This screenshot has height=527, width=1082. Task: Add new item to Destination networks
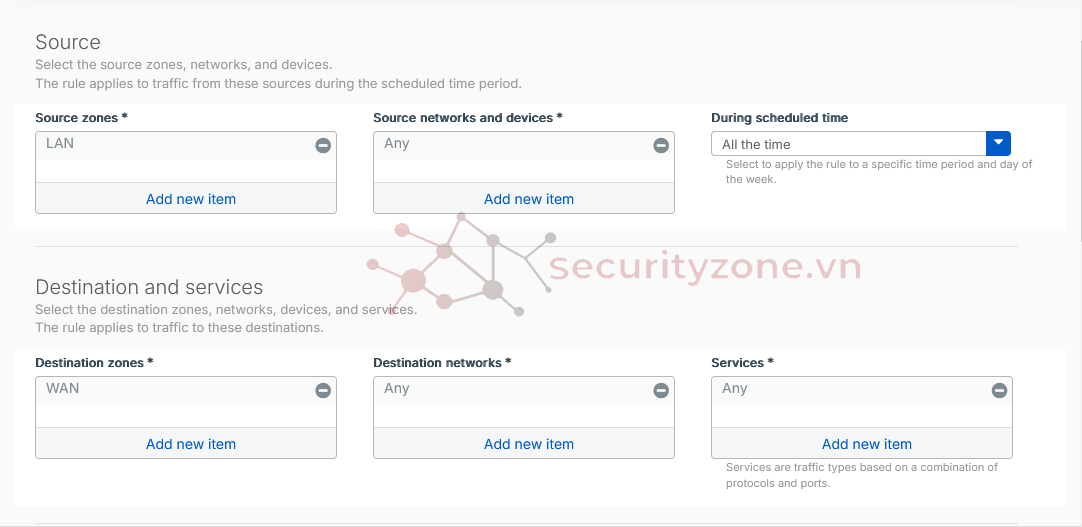click(x=529, y=444)
